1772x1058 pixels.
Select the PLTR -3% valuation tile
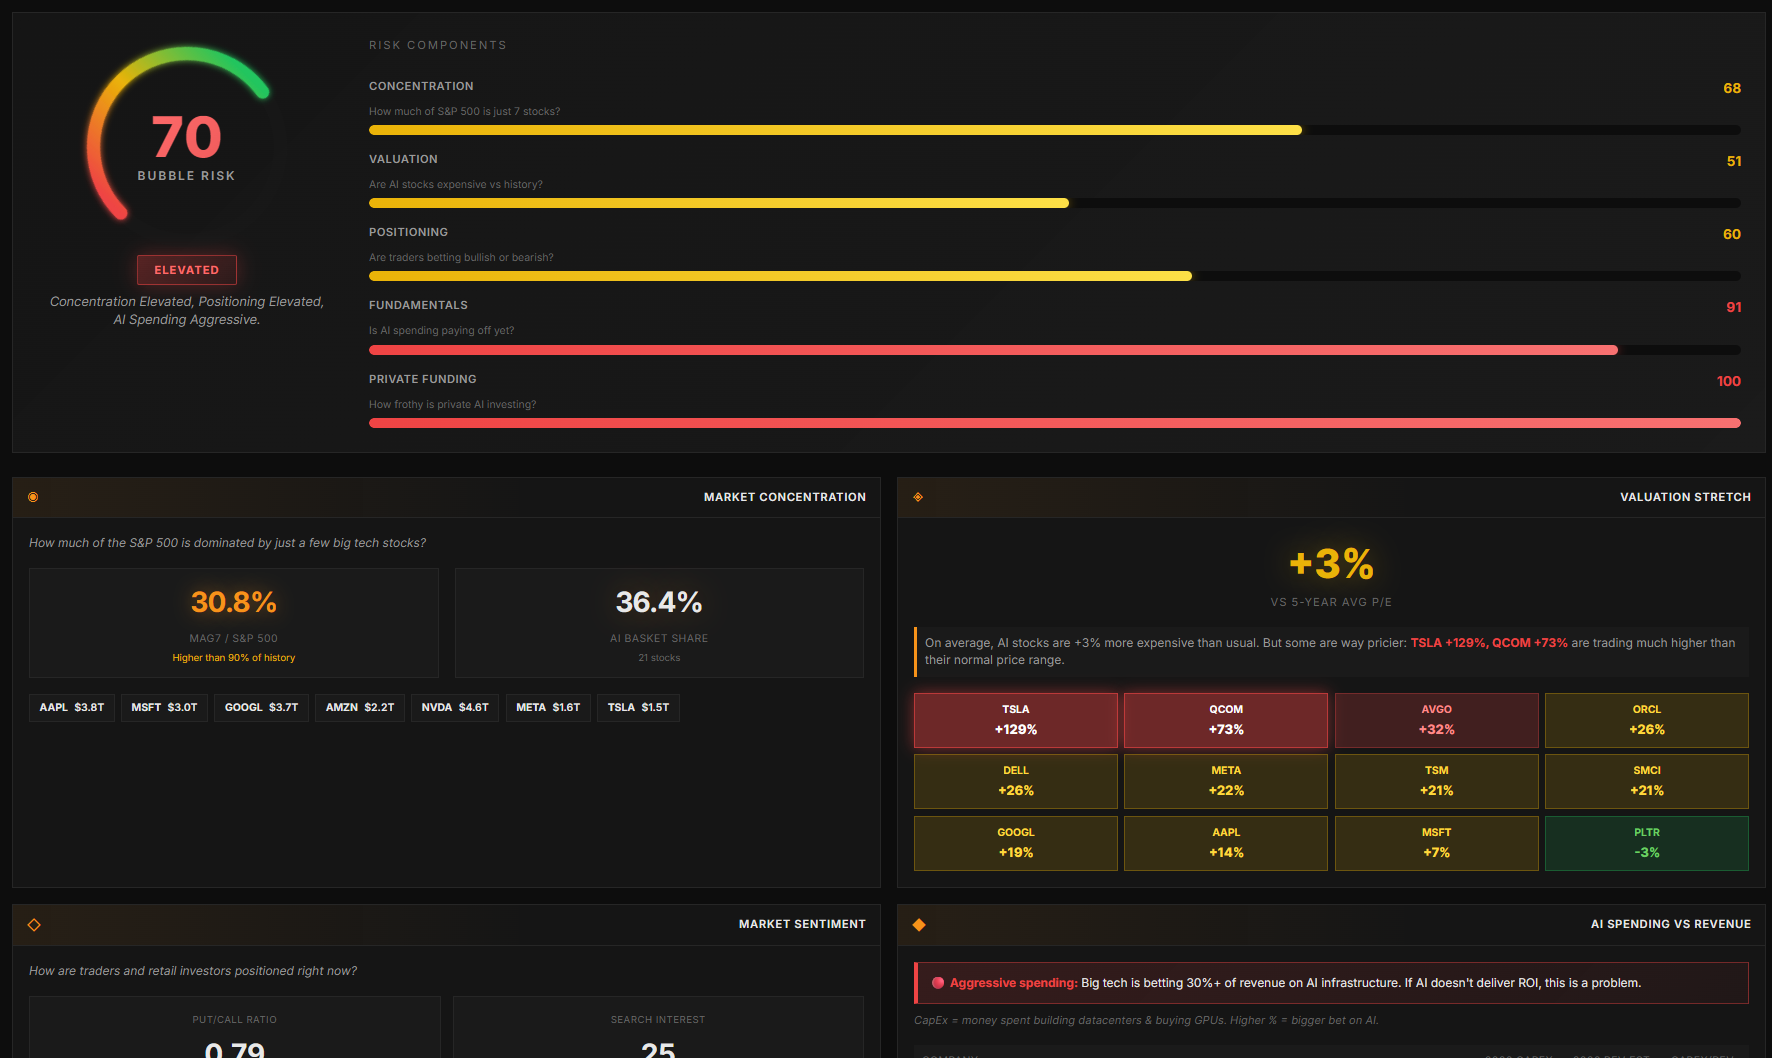pos(1646,843)
